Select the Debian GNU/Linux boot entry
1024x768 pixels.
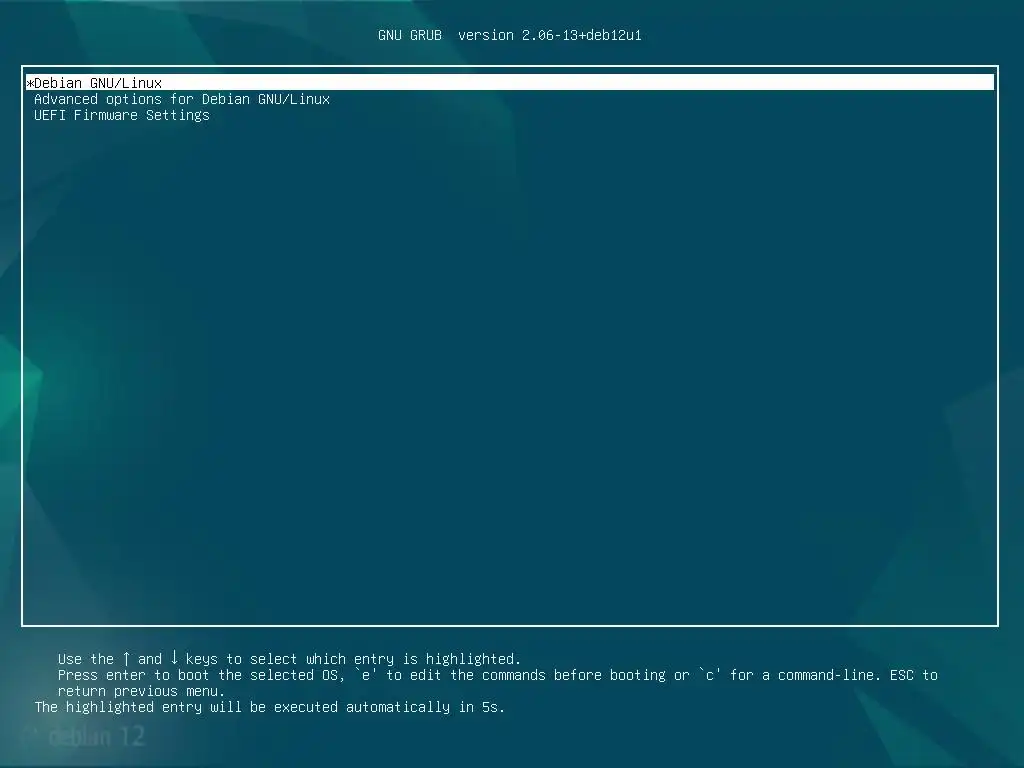[x=510, y=82]
